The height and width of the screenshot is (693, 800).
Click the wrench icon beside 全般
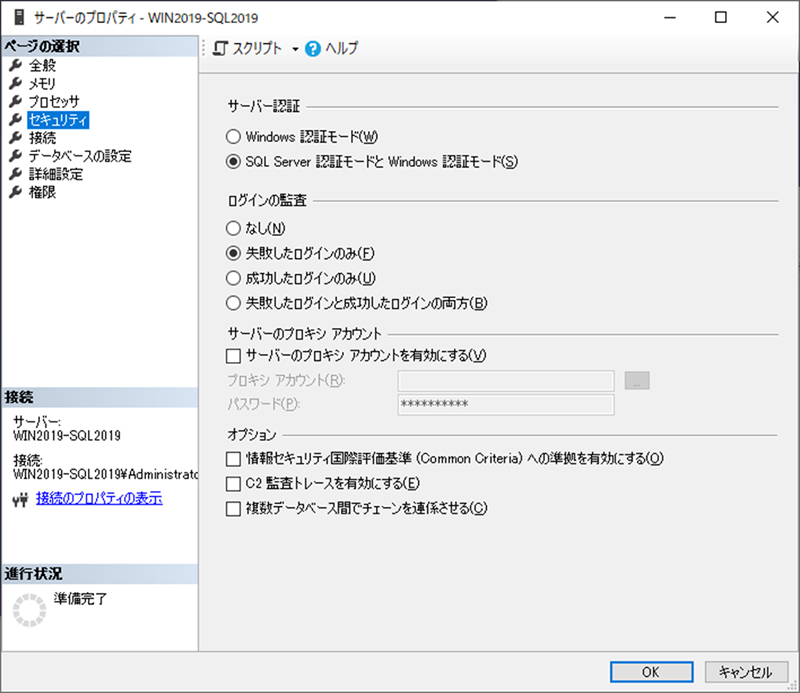pos(16,66)
